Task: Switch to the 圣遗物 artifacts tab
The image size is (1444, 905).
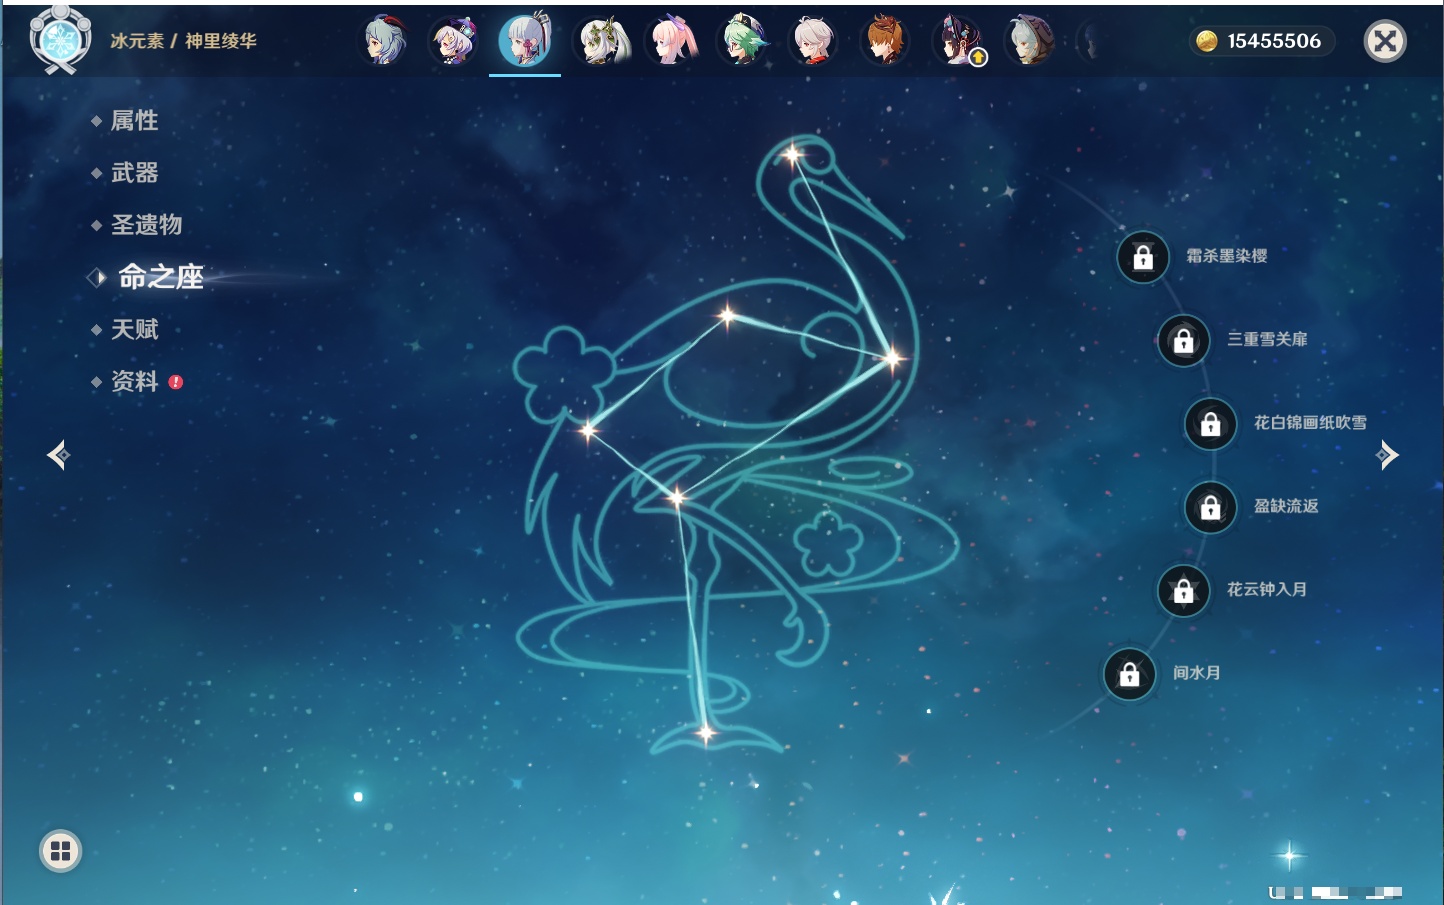Action: pyautogui.click(x=146, y=225)
